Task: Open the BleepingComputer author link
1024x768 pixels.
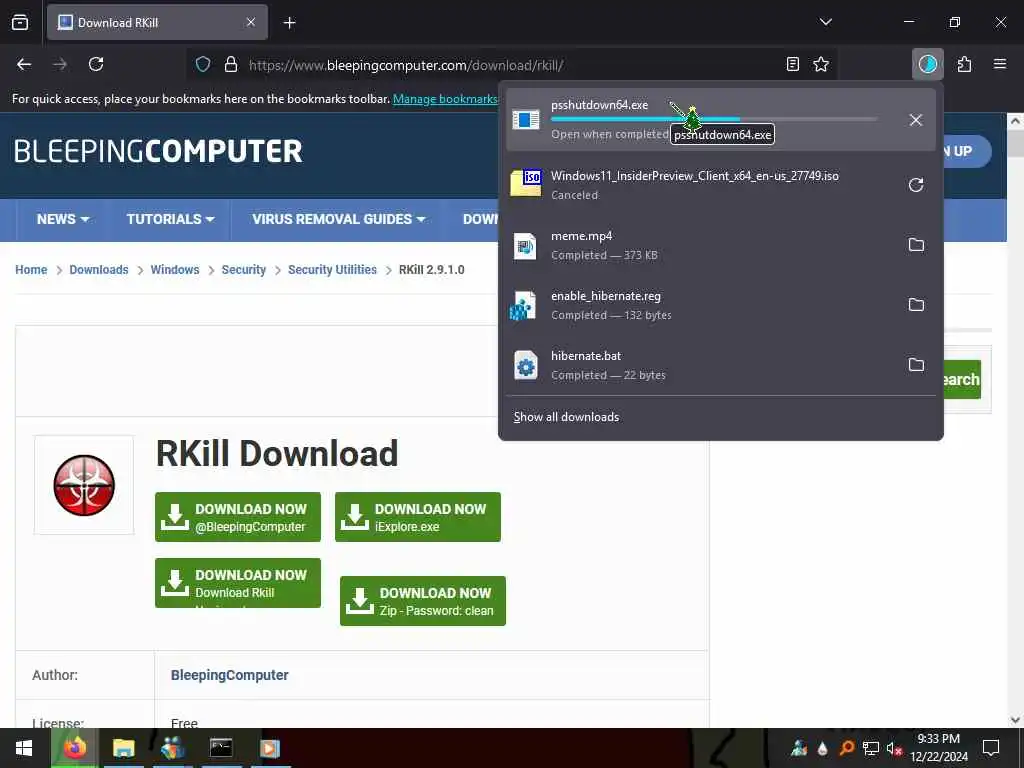Action: pyautogui.click(x=229, y=675)
